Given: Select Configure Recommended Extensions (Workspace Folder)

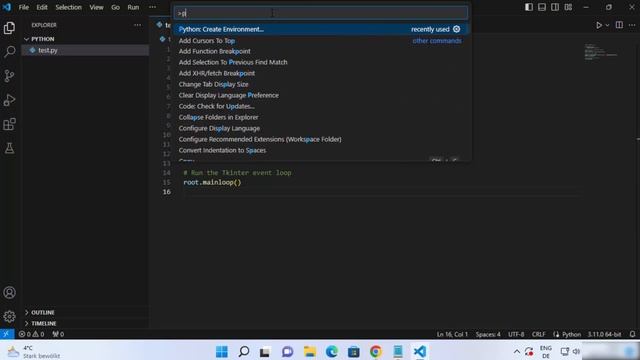Looking at the screenshot, I should point(321,140).
